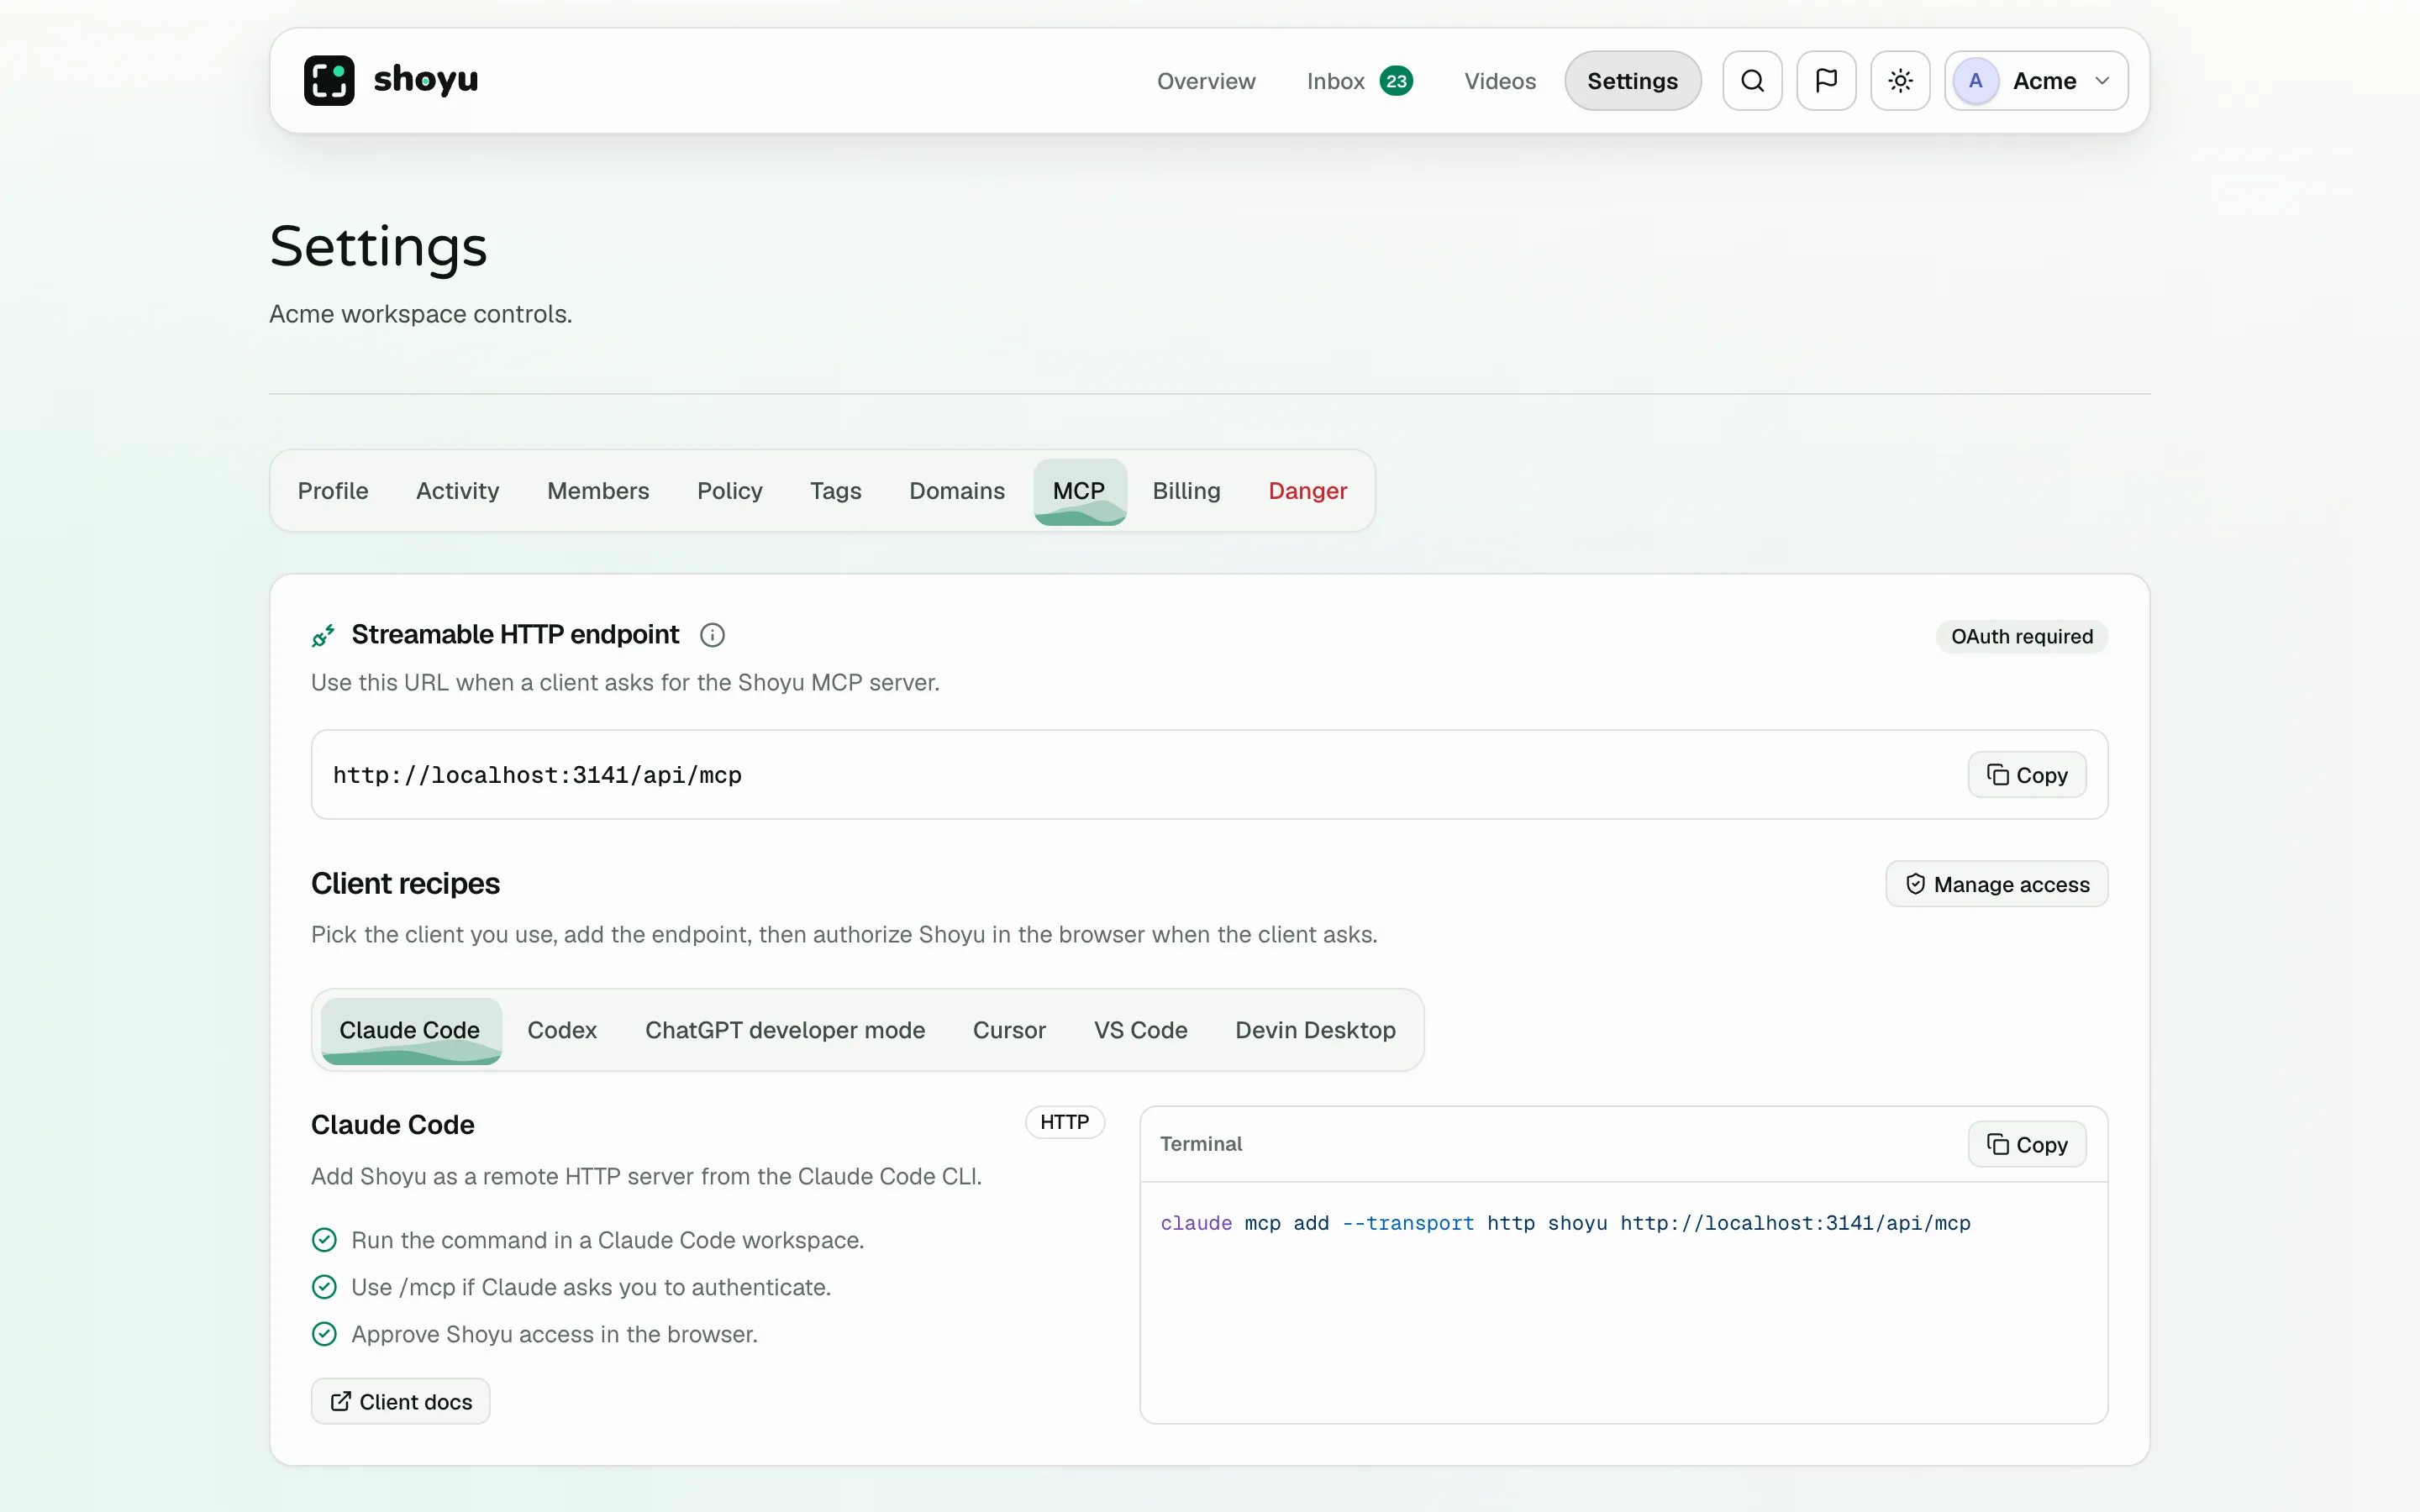Select the Tags settings tab

835,491
